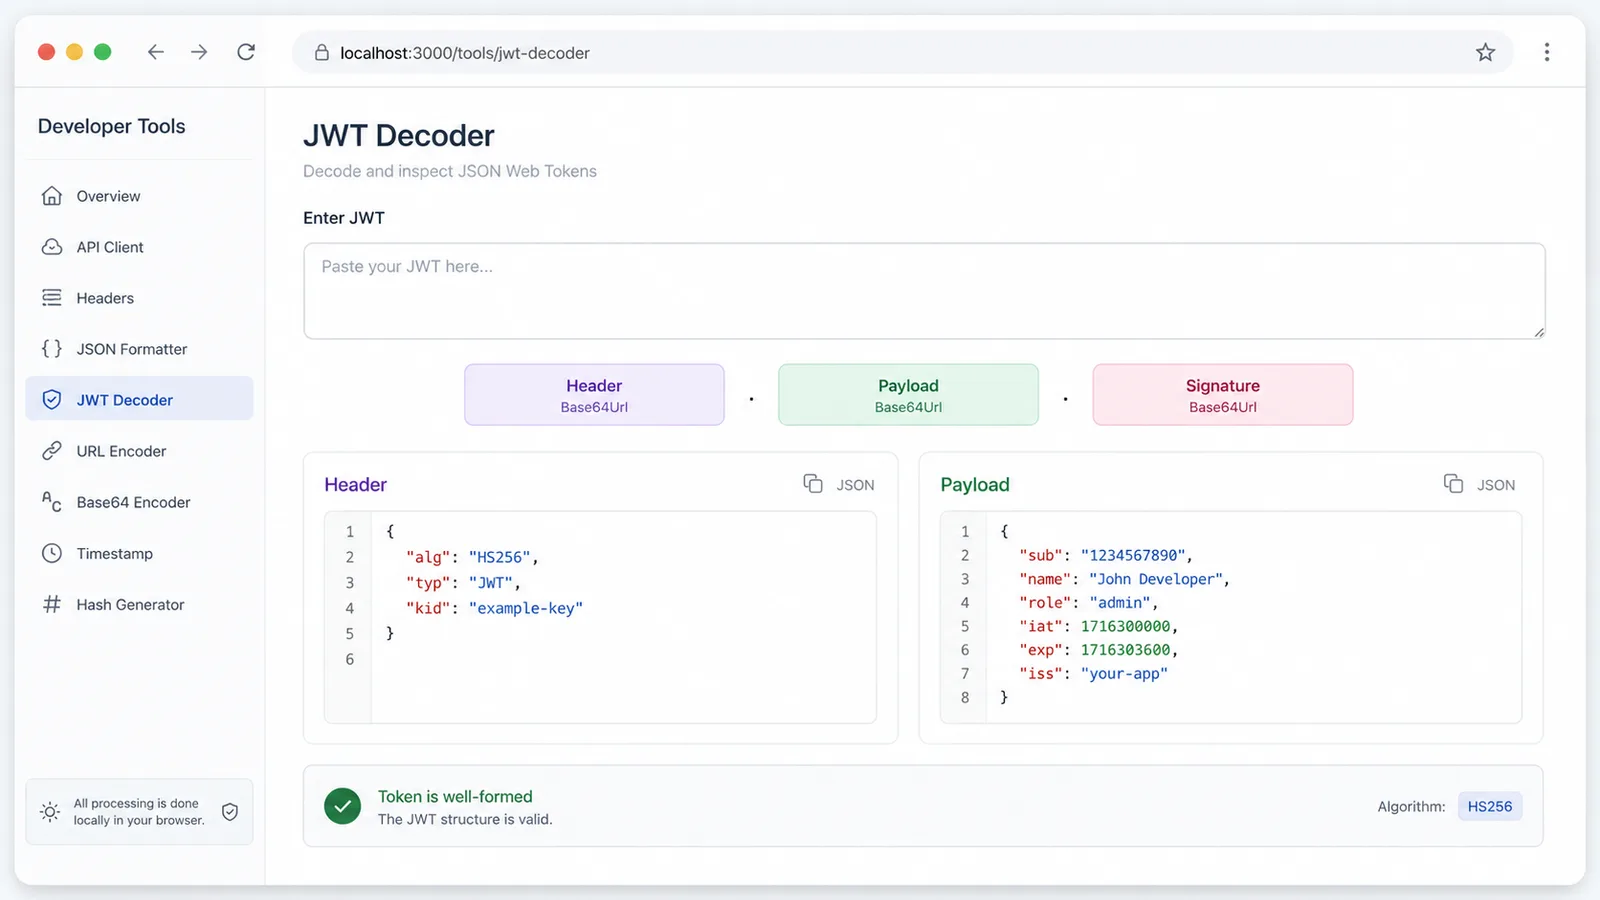Open the browser three-dot menu
The width and height of the screenshot is (1600, 900).
coord(1546,52)
